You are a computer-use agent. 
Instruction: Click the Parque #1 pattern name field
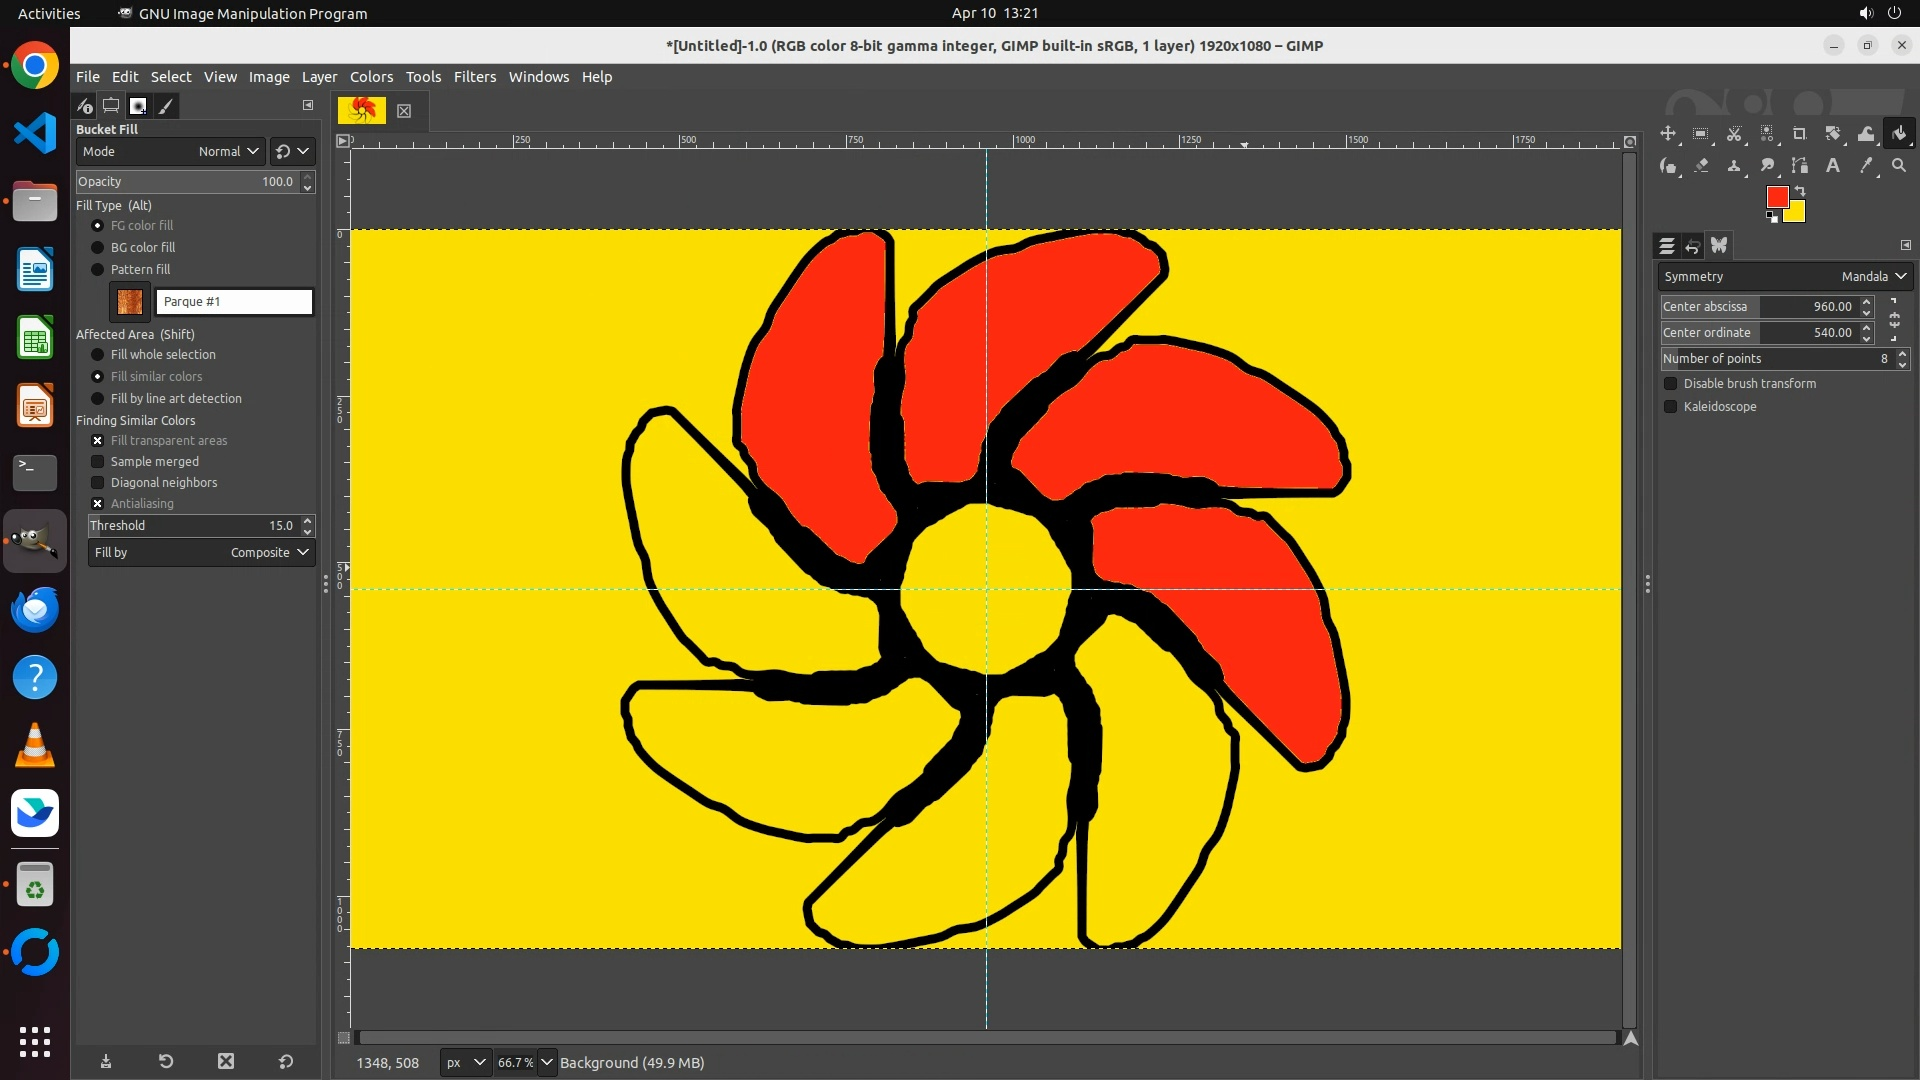click(x=234, y=302)
